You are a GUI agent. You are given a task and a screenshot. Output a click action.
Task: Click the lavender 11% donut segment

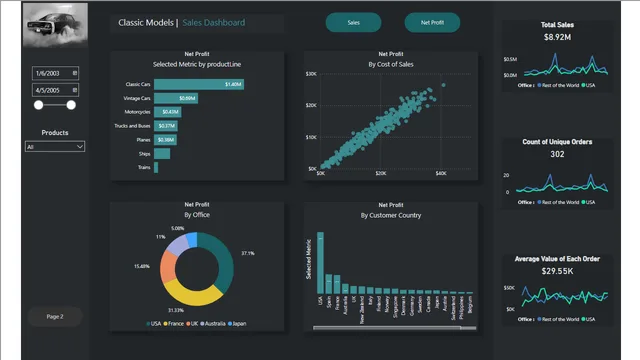[x=176, y=245]
